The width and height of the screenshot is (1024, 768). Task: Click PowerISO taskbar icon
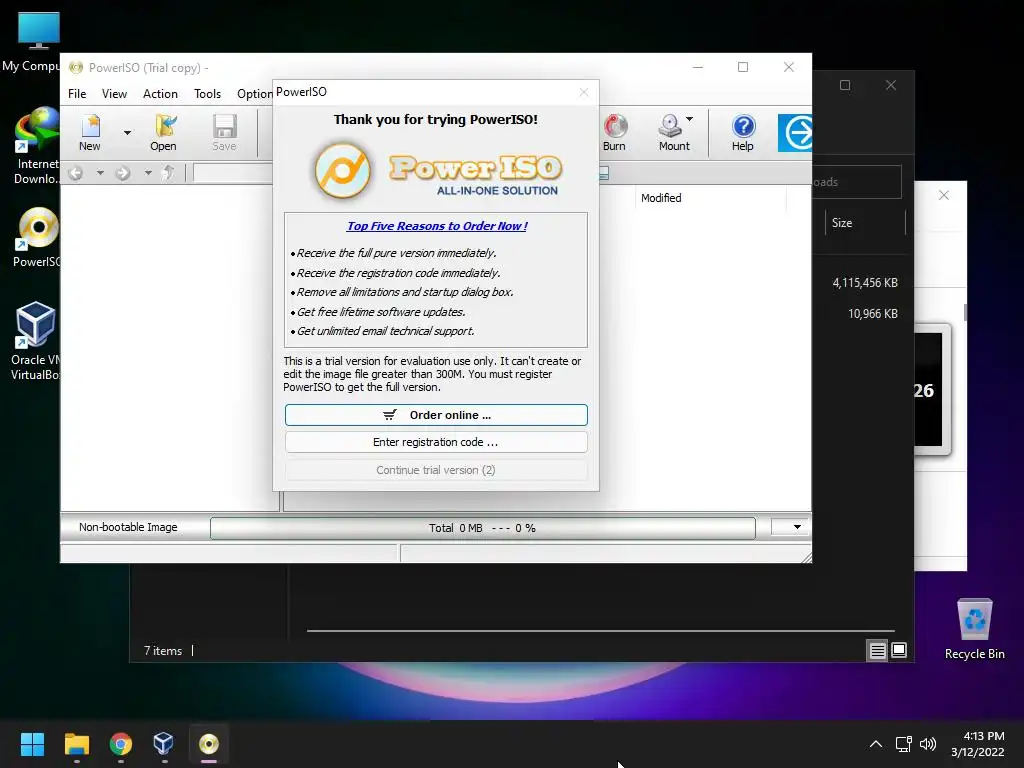coord(208,744)
